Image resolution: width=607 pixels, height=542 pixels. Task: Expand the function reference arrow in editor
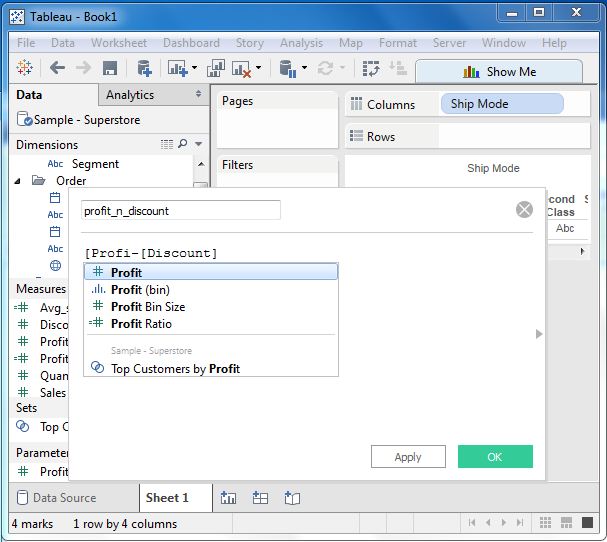tap(539, 334)
